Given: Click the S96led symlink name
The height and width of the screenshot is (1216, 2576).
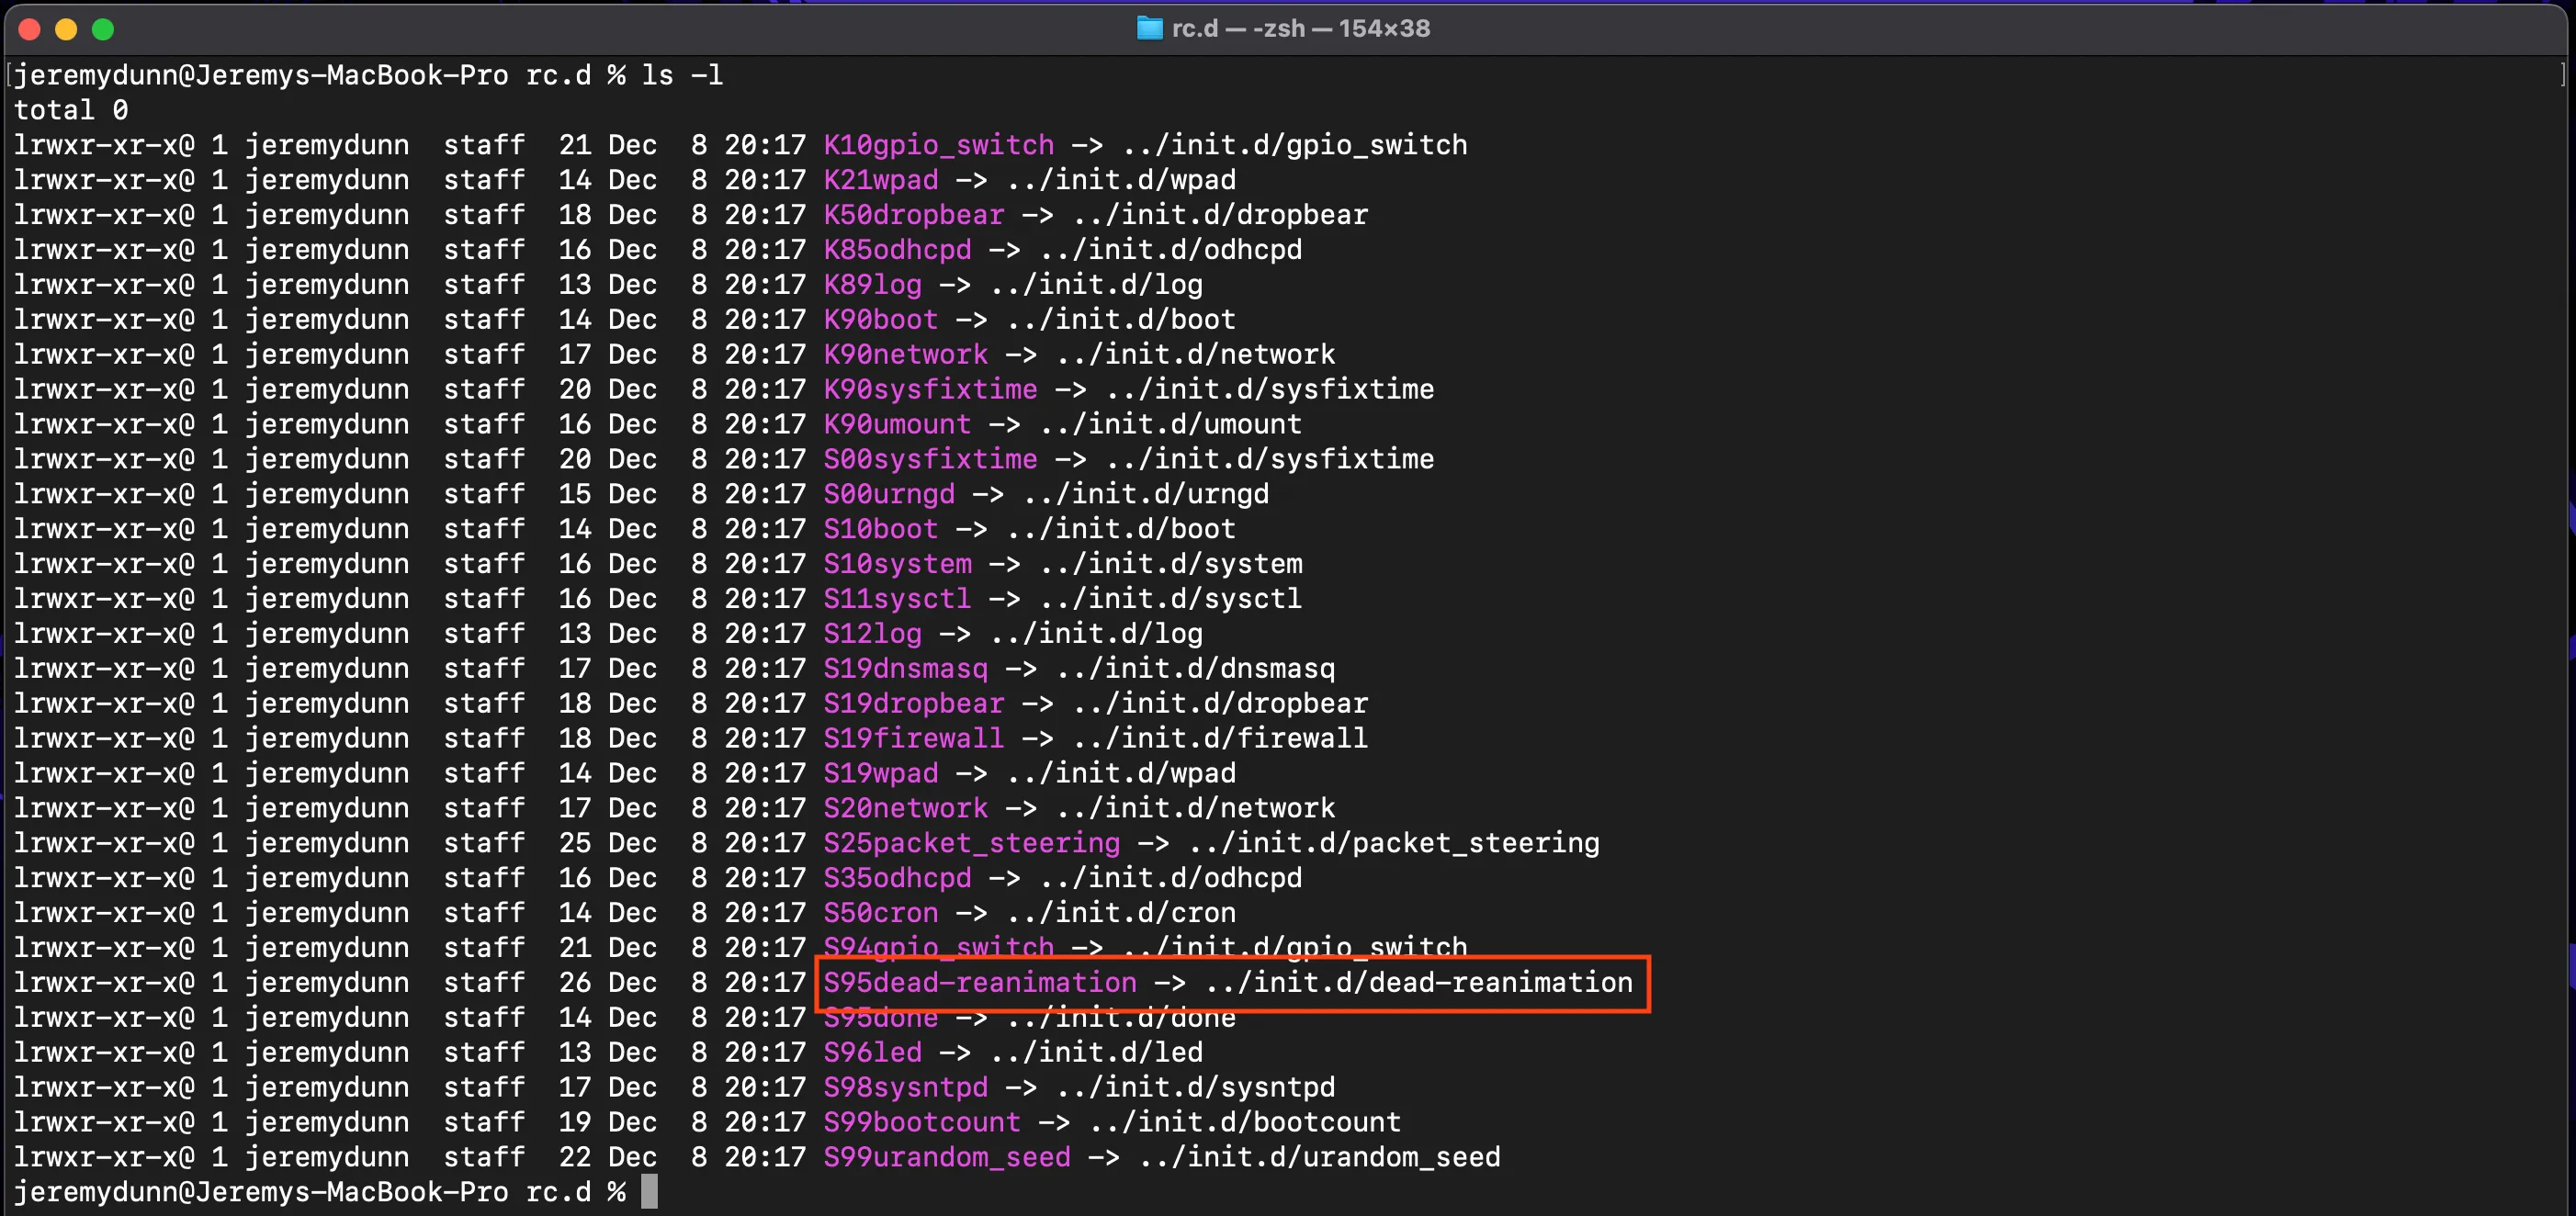Looking at the screenshot, I should (873, 1053).
